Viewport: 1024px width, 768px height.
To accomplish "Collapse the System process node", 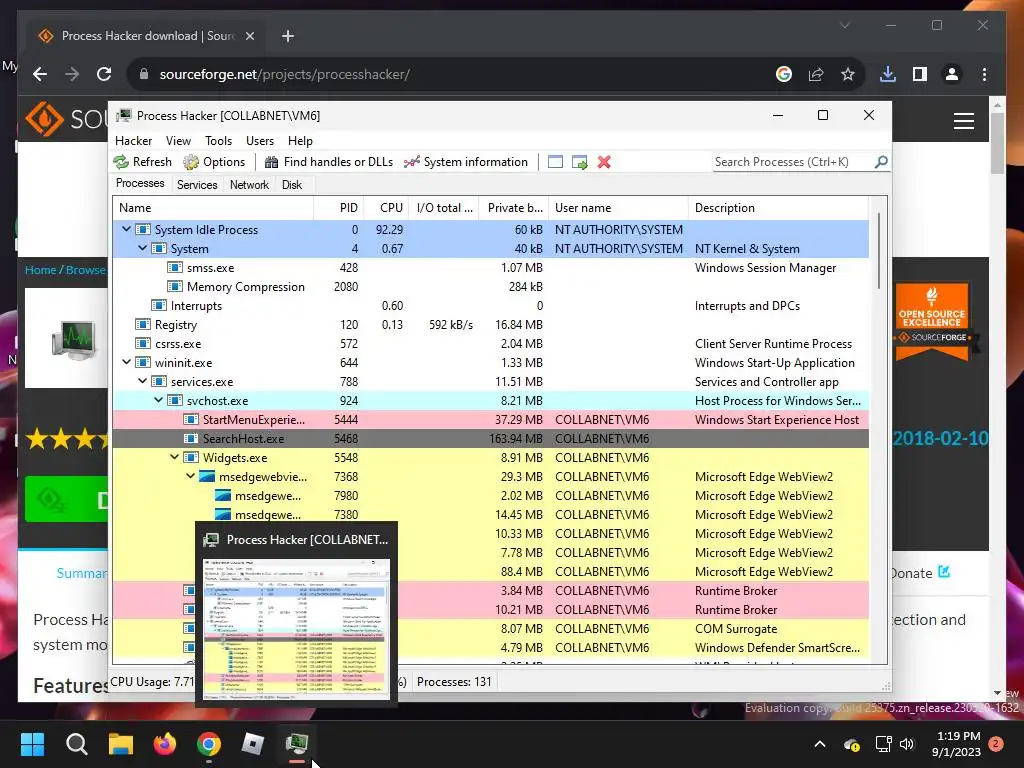I will click(142, 248).
